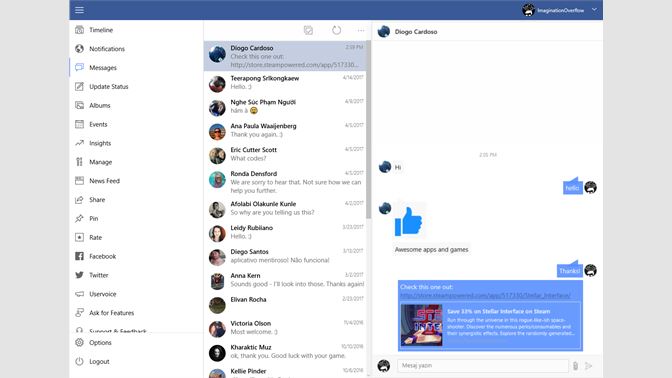Expand the ImaginationOverflow account dropdown
Screen dimensions: 672x378
[x=594, y=9]
